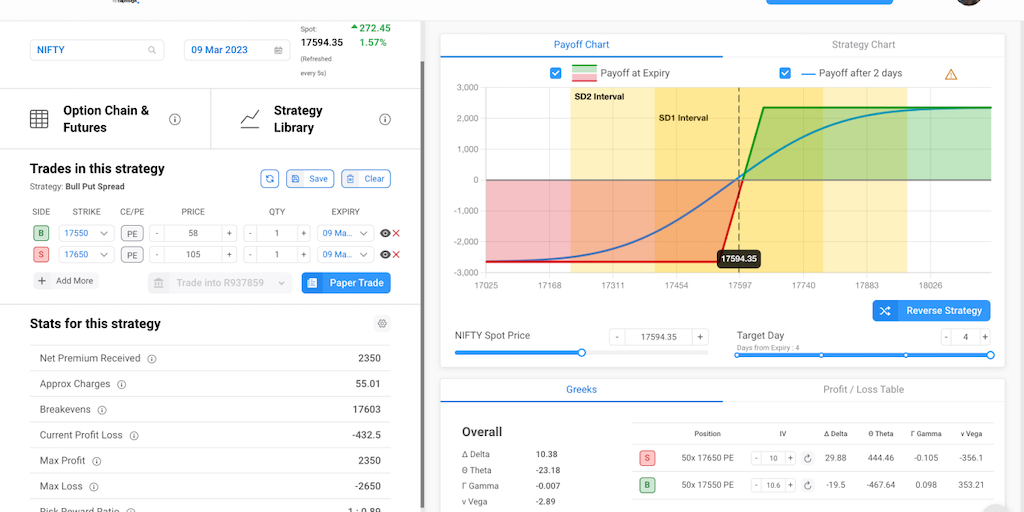Reset IV for 17550 PE position
Image resolution: width=1024 pixels, height=512 pixels.
[807, 485]
